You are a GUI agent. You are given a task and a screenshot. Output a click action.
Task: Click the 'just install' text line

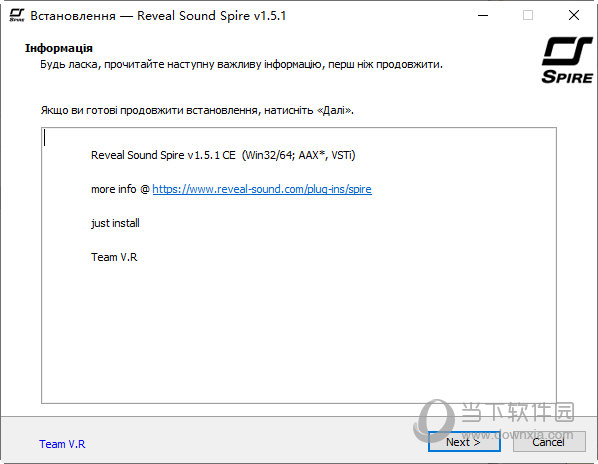[x=115, y=223]
